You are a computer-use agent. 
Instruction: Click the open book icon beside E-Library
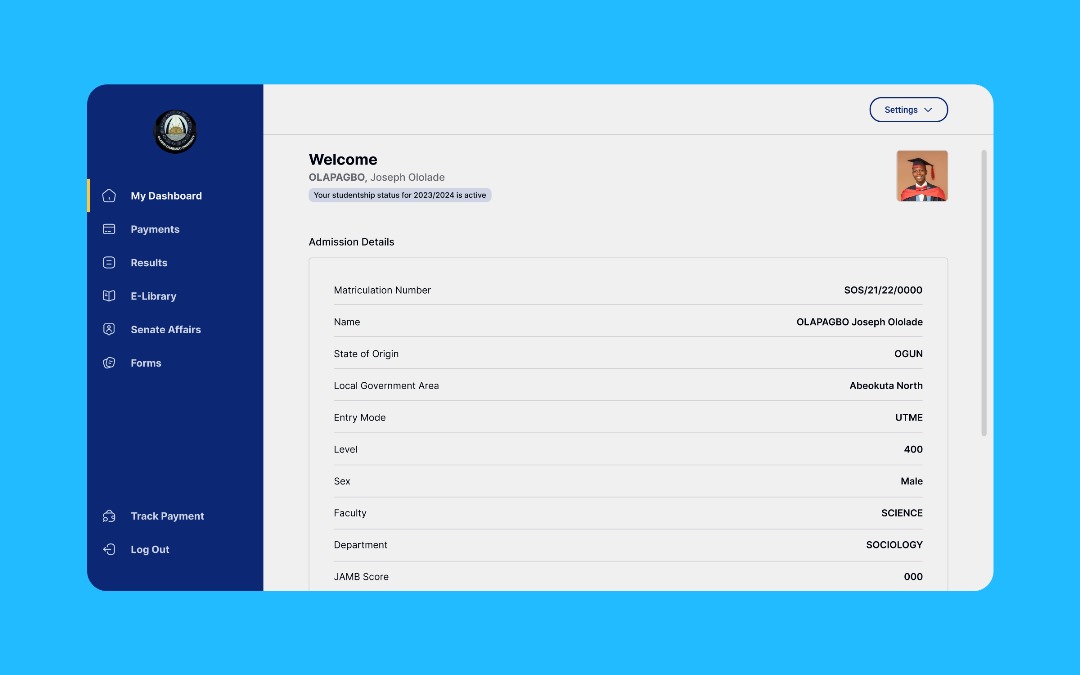click(109, 295)
